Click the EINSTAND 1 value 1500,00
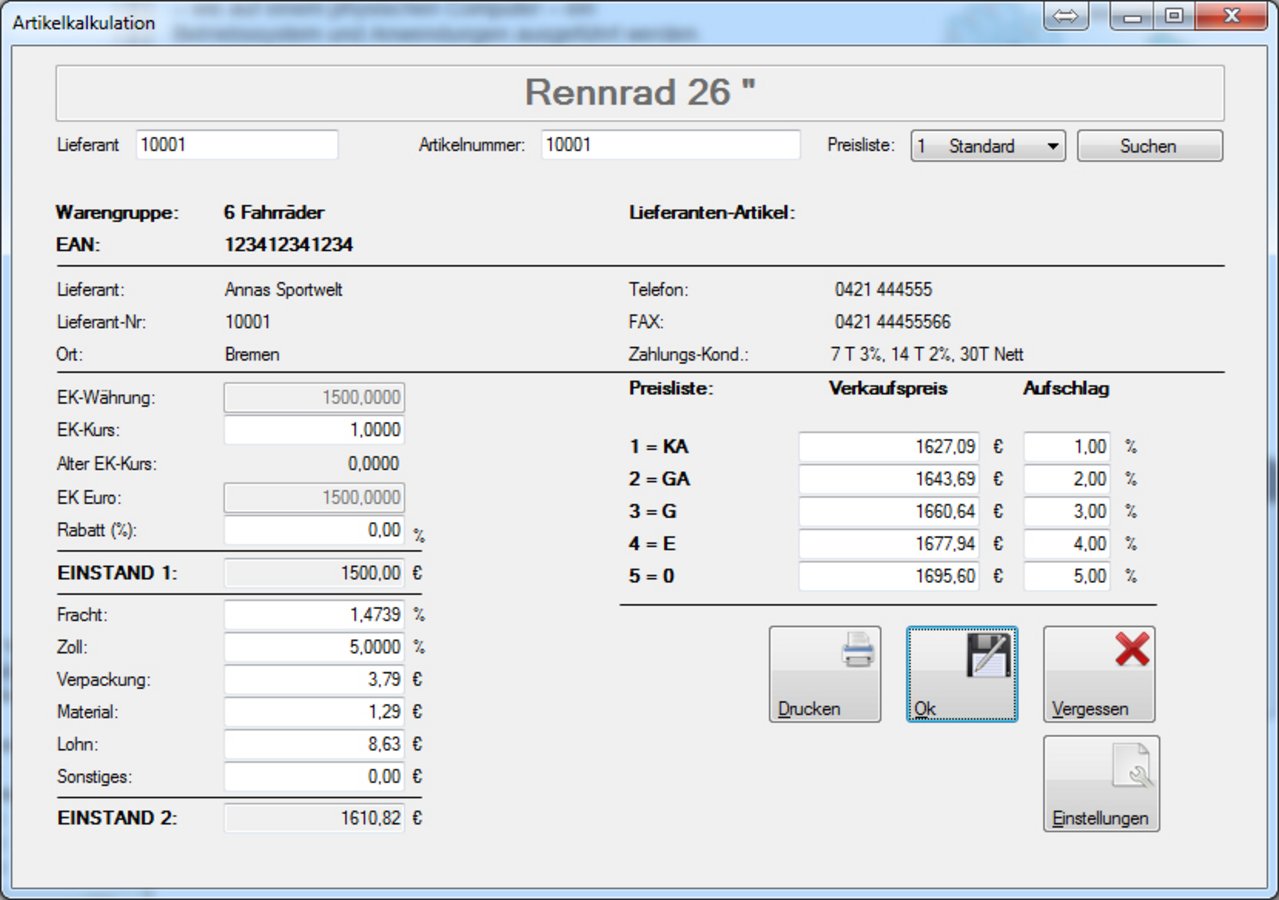Screen dimensions: 1279x900 pyautogui.click(x=314, y=574)
